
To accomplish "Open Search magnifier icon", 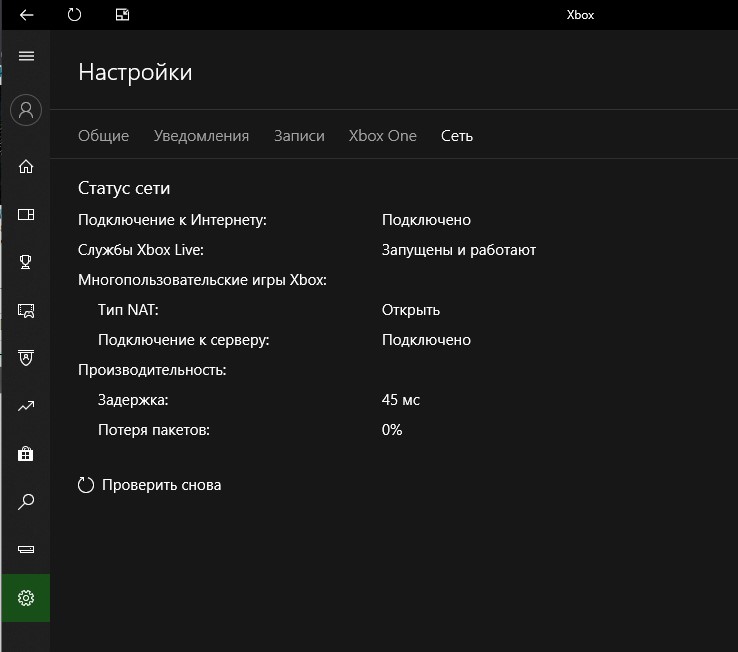I will point(26,502).
